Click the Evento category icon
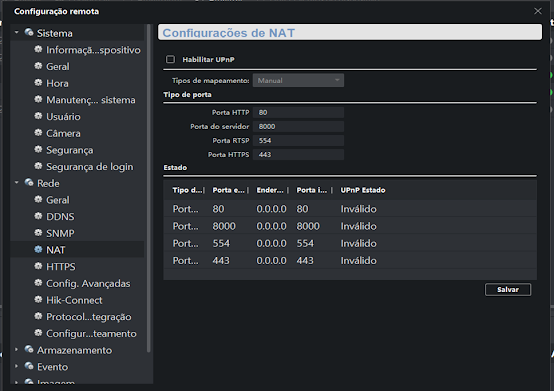Viewport: 554px width, 391px height. pos(29,366)
